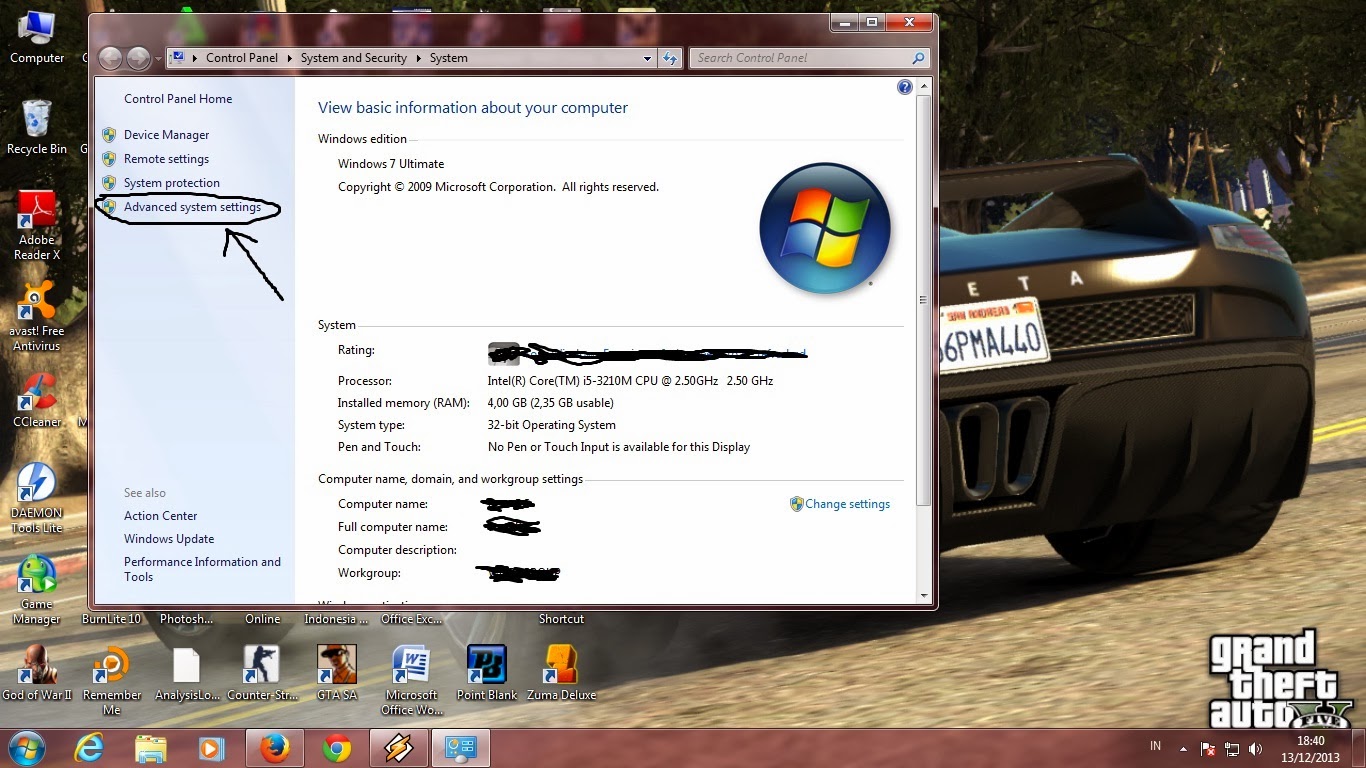Refresh the address bar location
This screenshot has height=768, width=1366.
click(x=670, y=58)
